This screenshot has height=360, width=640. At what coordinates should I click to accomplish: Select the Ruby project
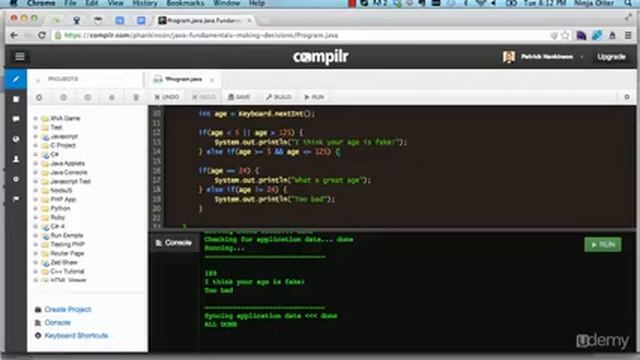[x=58, y=217]
